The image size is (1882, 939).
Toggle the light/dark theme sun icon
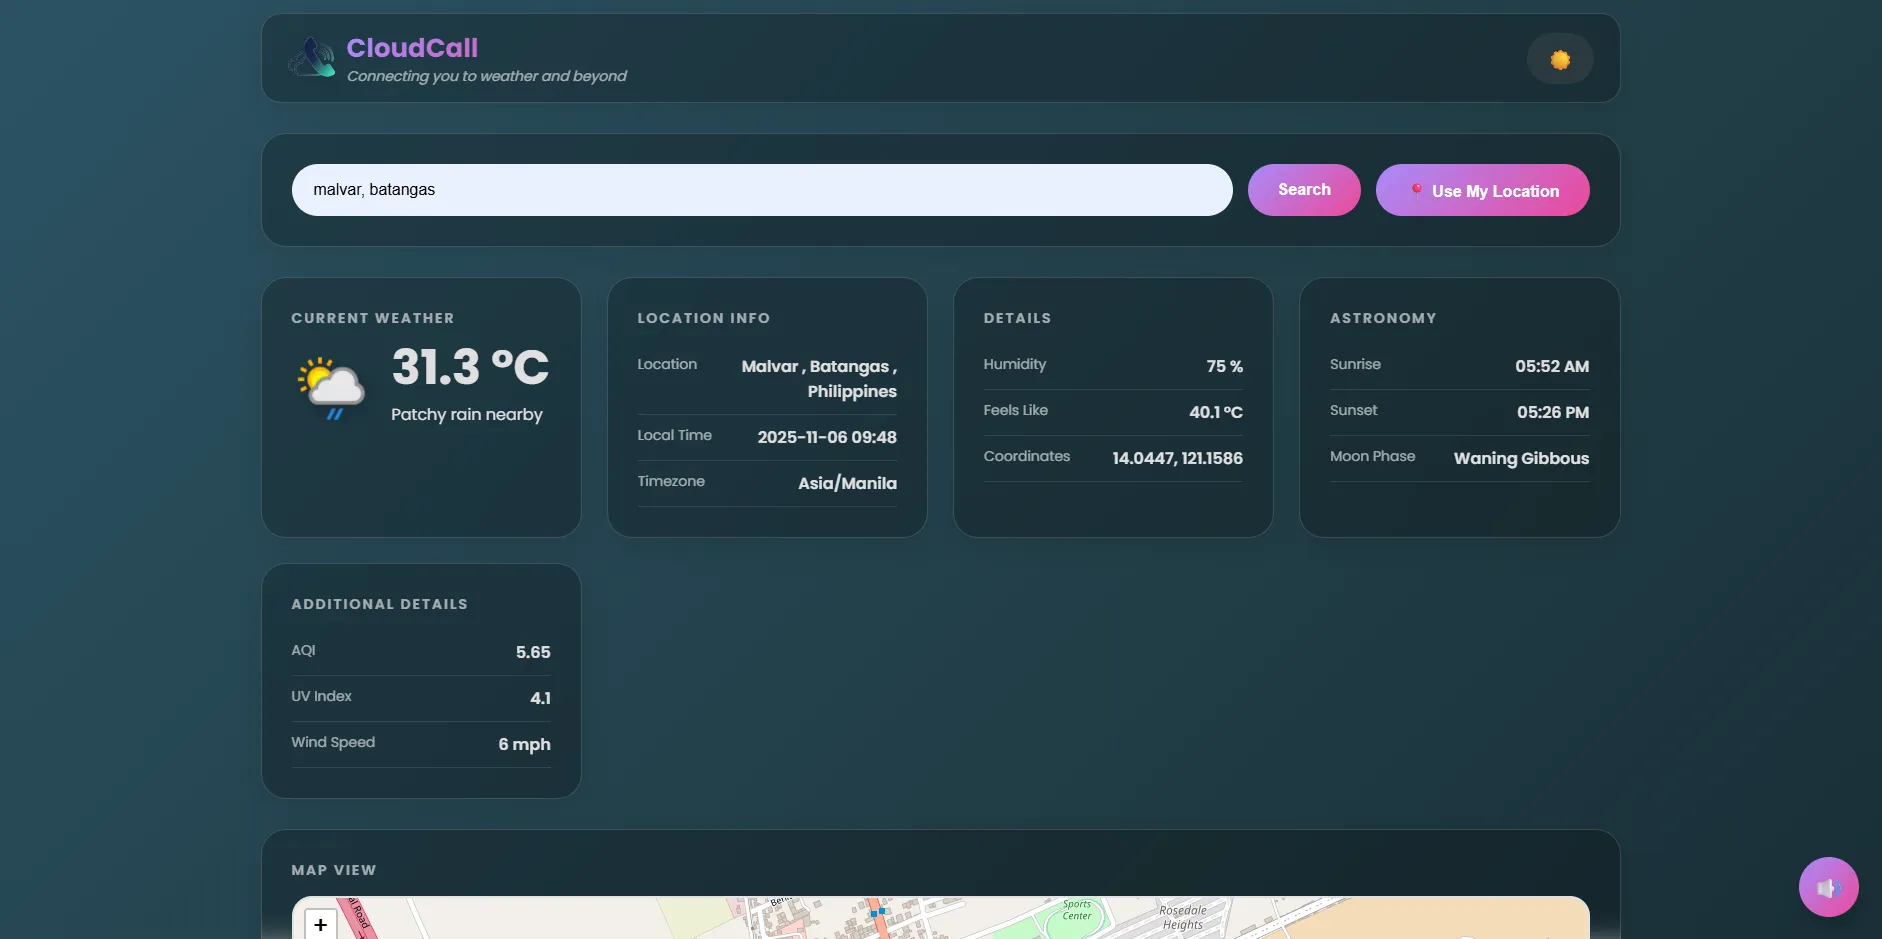tap(1559, 60)
